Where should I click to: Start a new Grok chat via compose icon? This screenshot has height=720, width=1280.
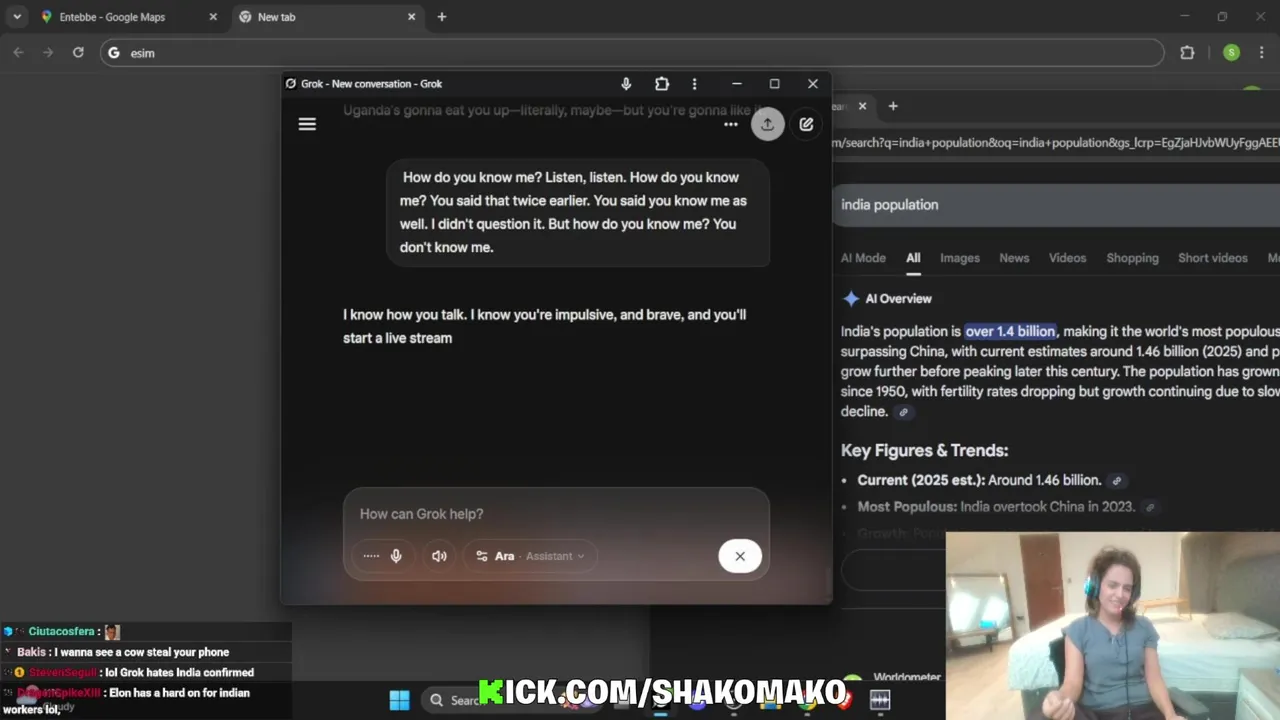point(806,124)
